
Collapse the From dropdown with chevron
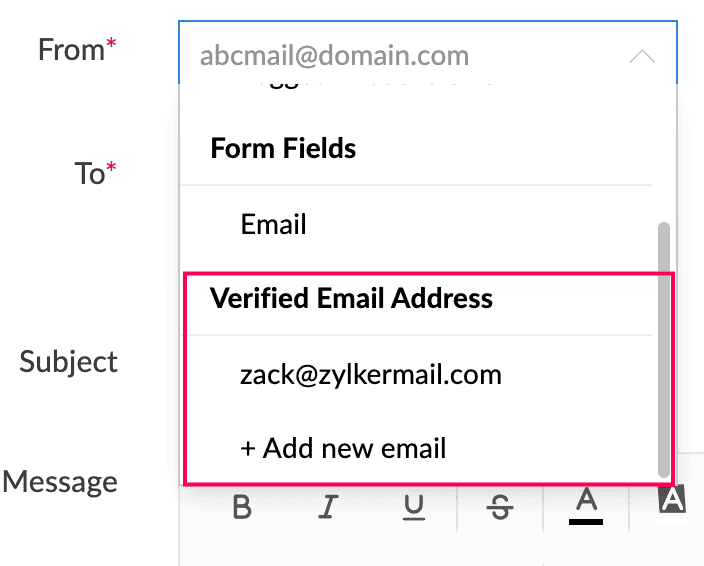642,56
